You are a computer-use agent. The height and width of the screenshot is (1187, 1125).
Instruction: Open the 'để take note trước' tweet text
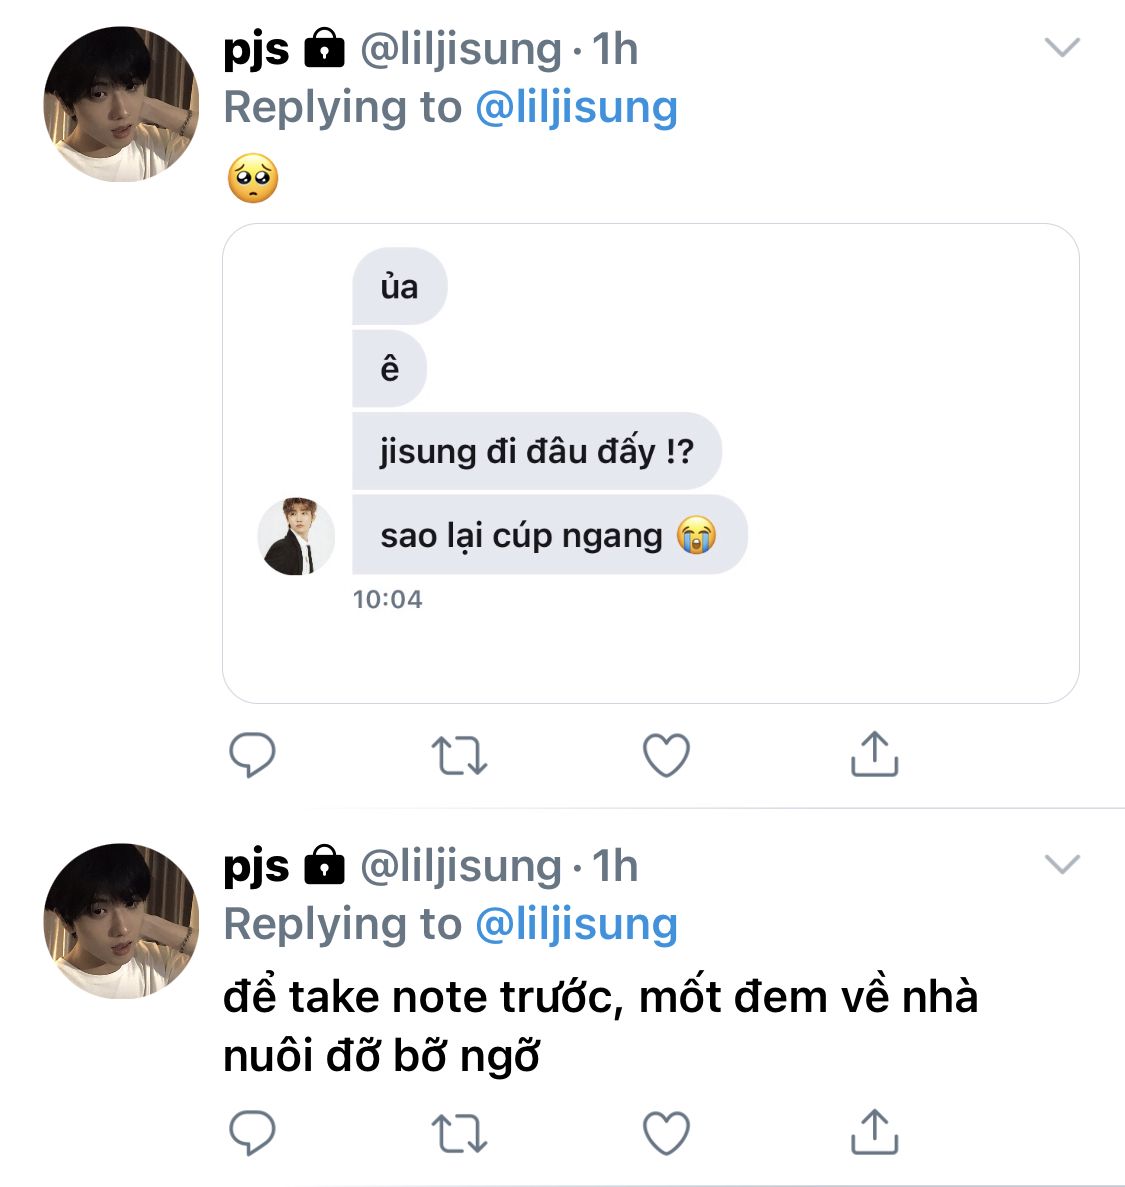click(x=600, y=1026)
